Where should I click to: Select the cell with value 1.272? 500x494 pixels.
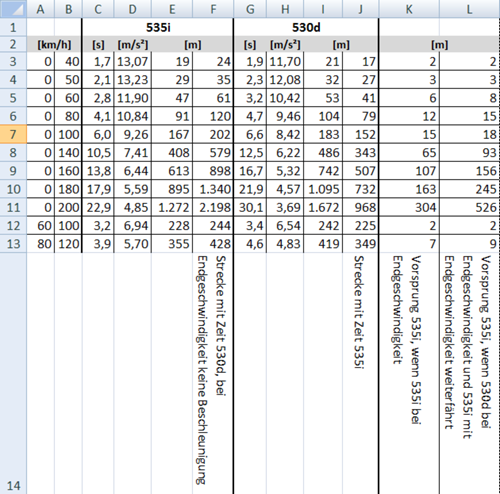click(172, 207)
